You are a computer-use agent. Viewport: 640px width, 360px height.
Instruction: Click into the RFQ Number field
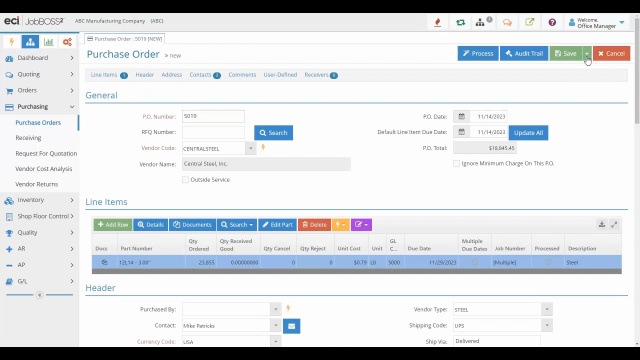point(213,132)
